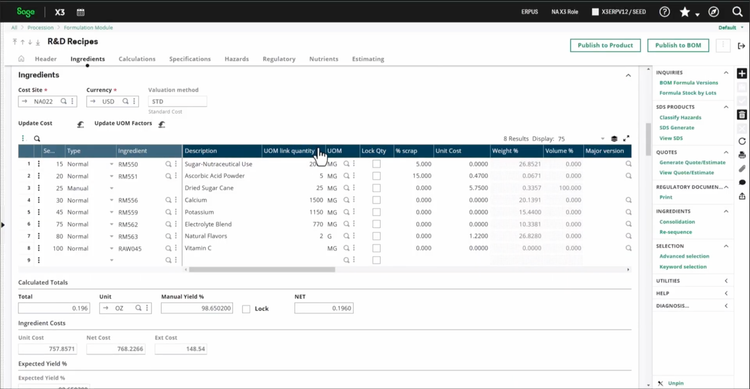Open the Formulation Module breadcrumb

coord(88,28)
